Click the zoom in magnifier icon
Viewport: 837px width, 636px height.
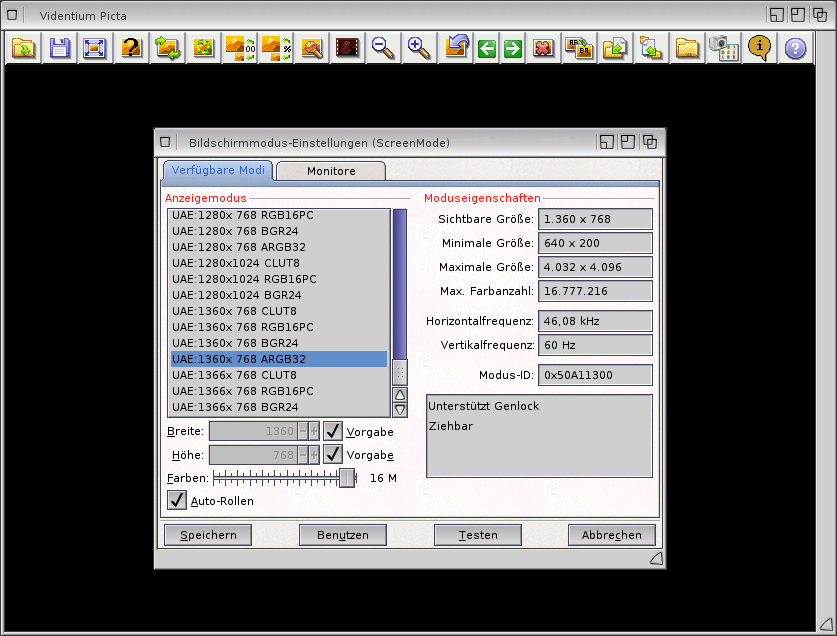[418, 48]
